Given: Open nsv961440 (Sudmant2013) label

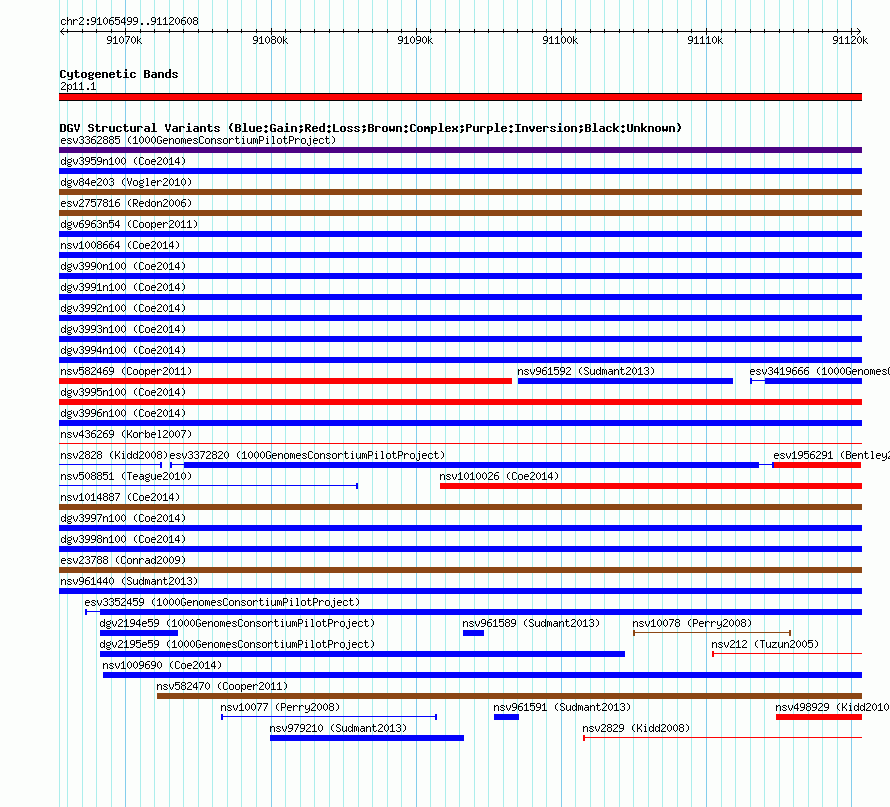Looking at the screenshot, I should [129, 581].
